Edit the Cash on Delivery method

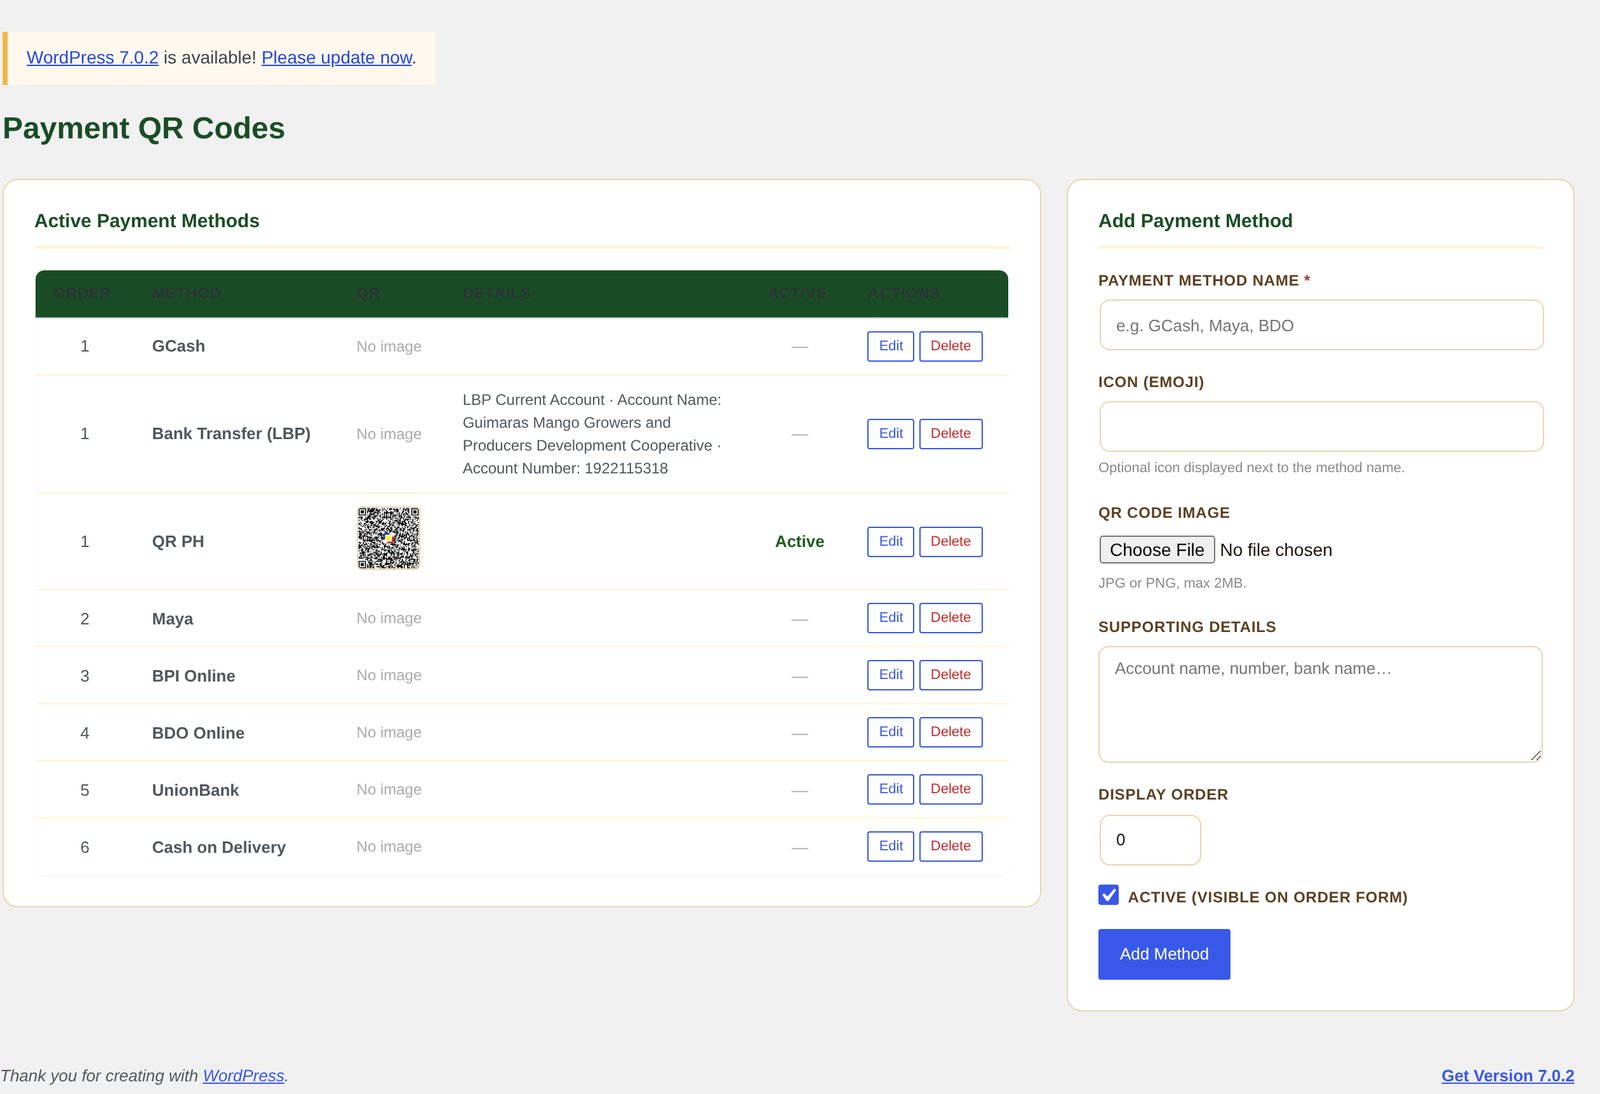coord(890,846)
